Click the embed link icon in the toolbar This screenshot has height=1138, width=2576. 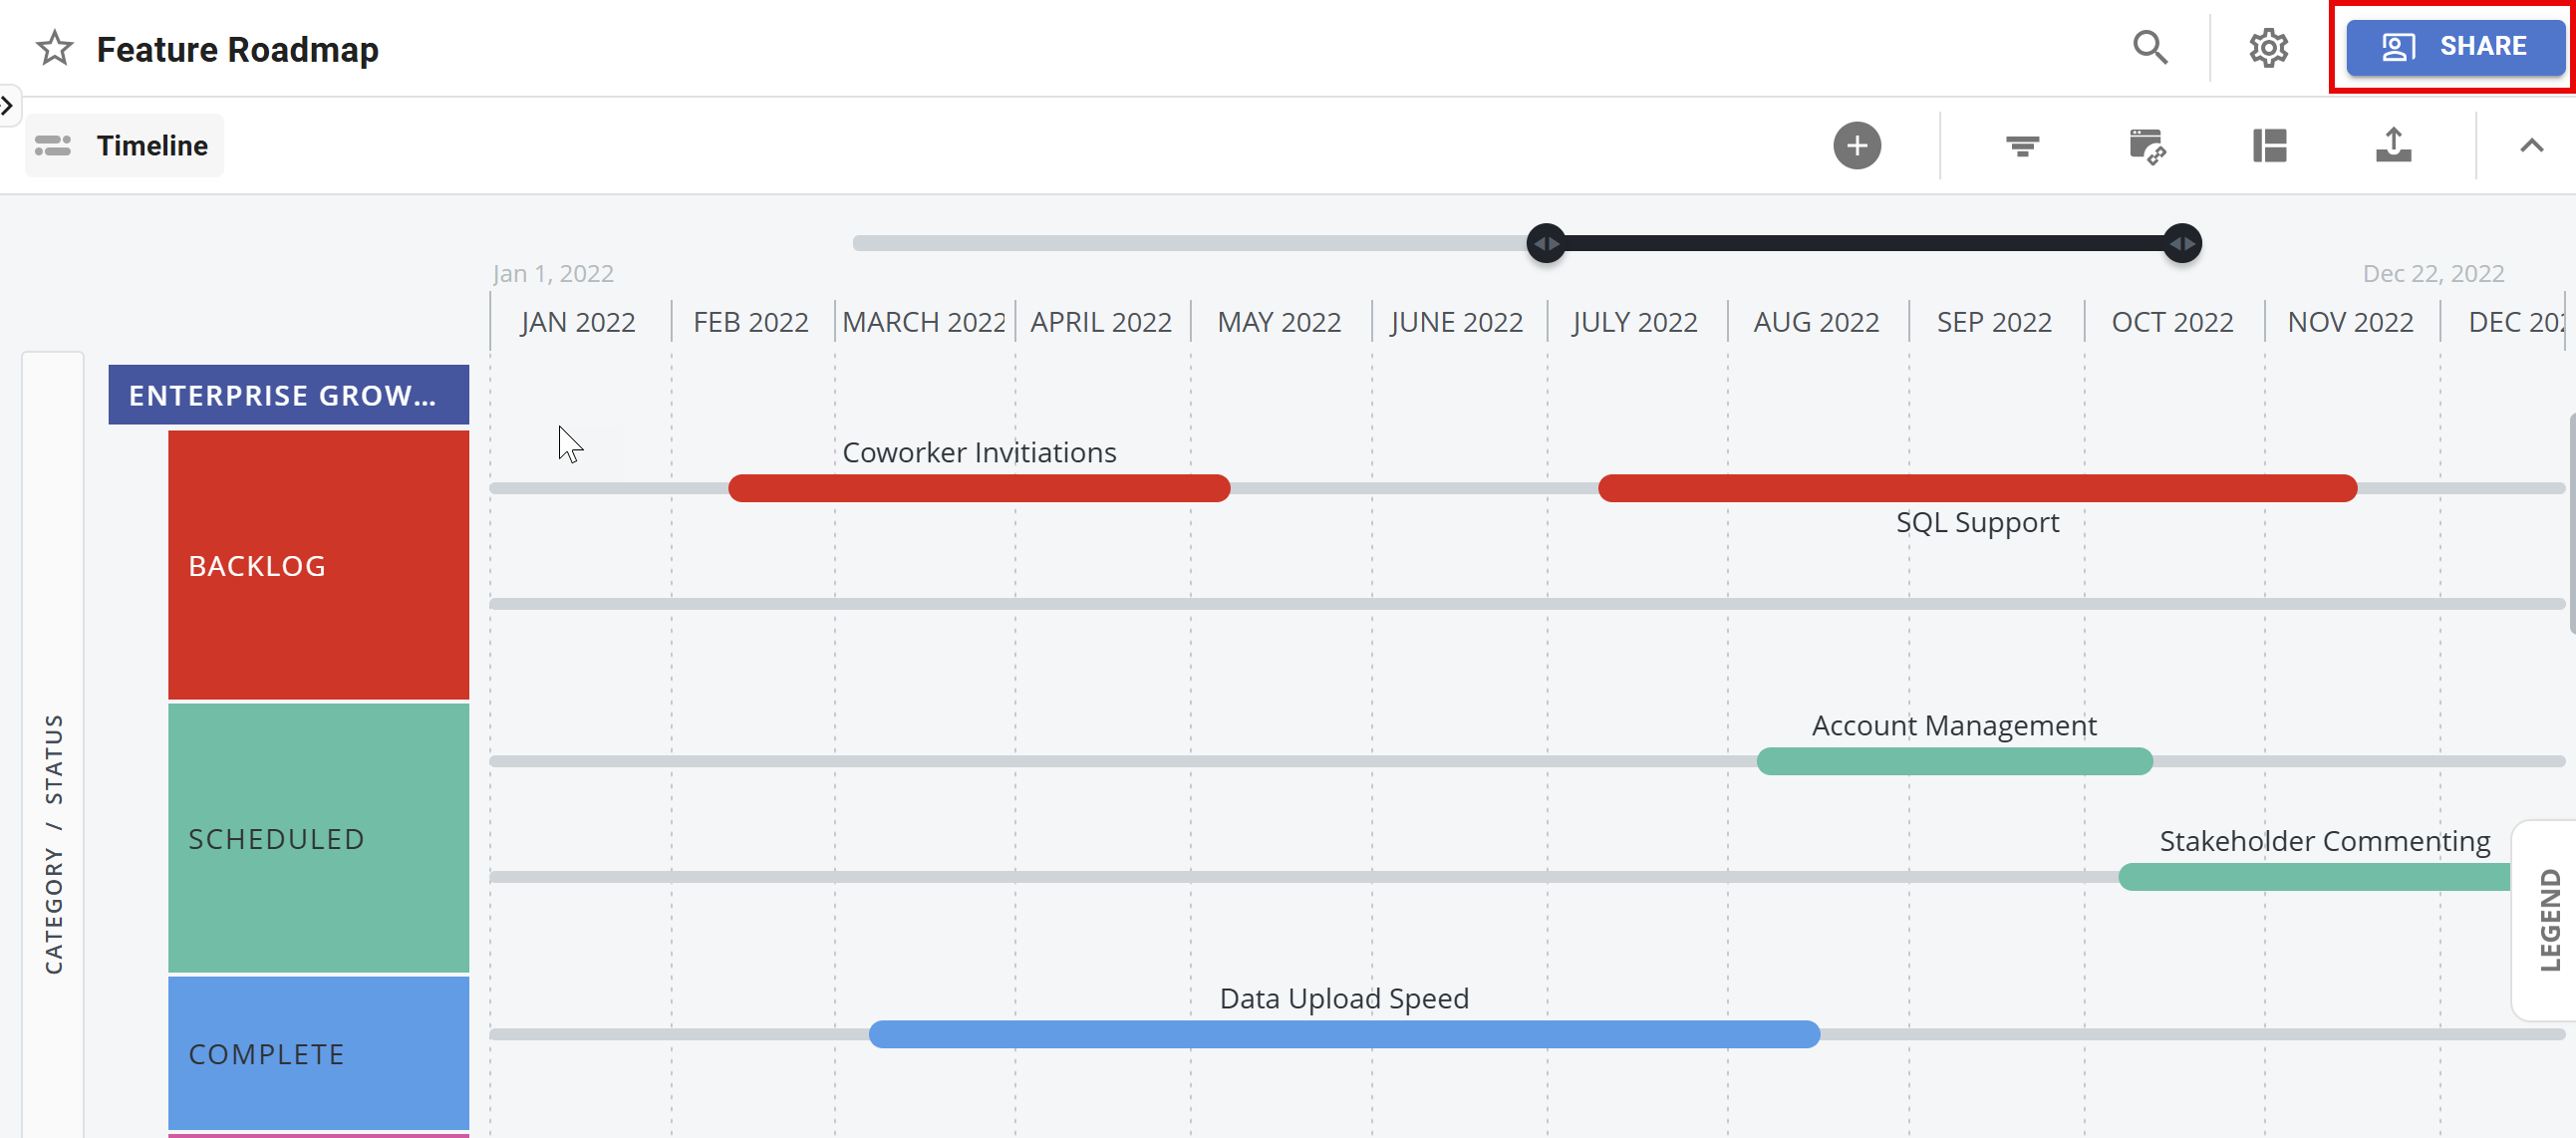pos(2146,146)
